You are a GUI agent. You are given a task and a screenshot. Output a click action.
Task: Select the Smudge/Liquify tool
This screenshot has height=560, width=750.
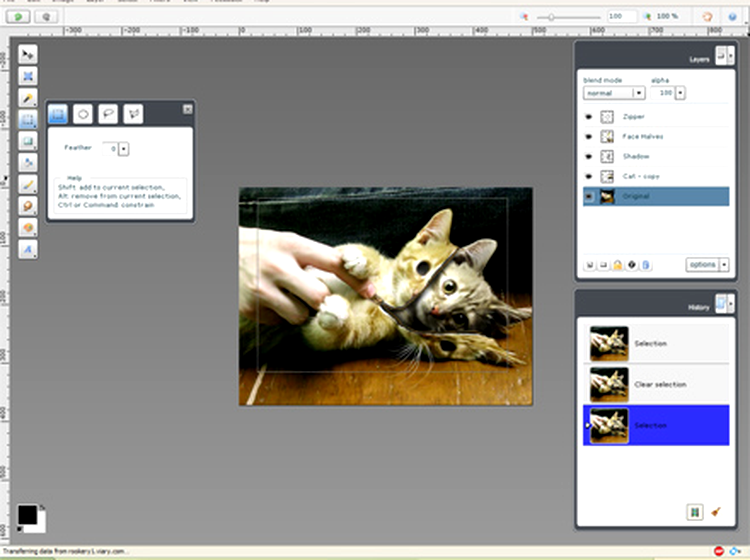(x=28, y=206)
